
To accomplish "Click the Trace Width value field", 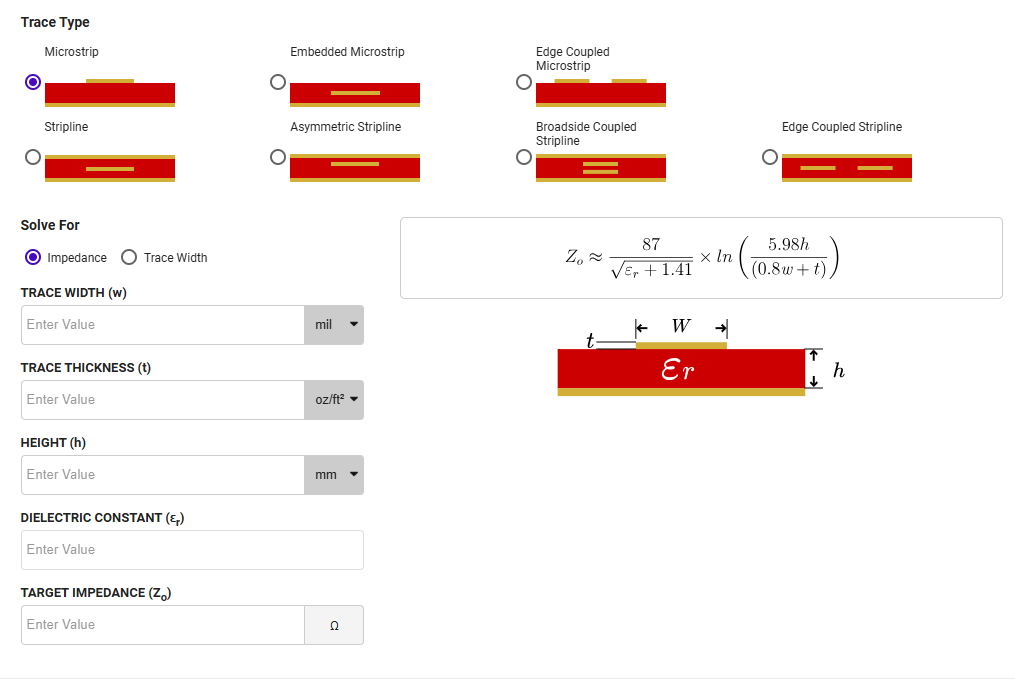I will coord(162,325).
